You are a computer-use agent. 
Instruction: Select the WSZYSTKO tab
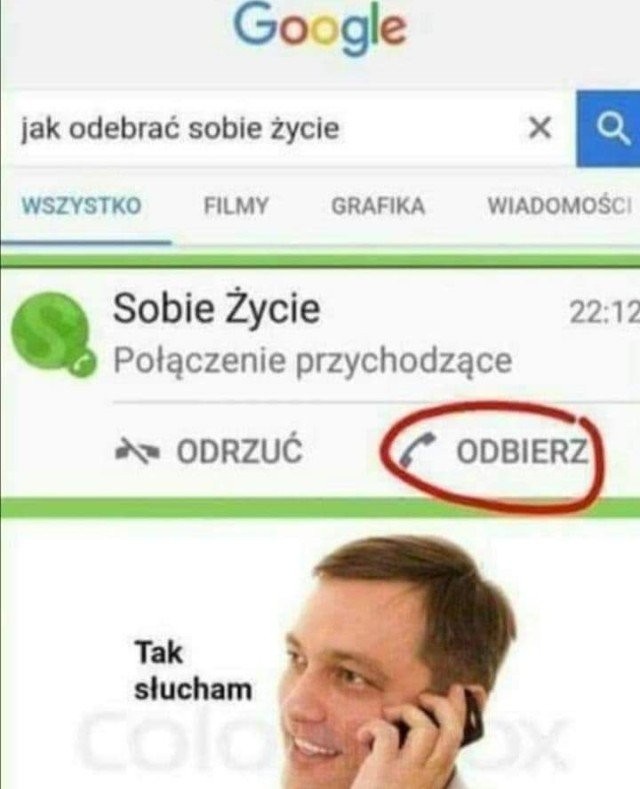(x=82, y=206)
